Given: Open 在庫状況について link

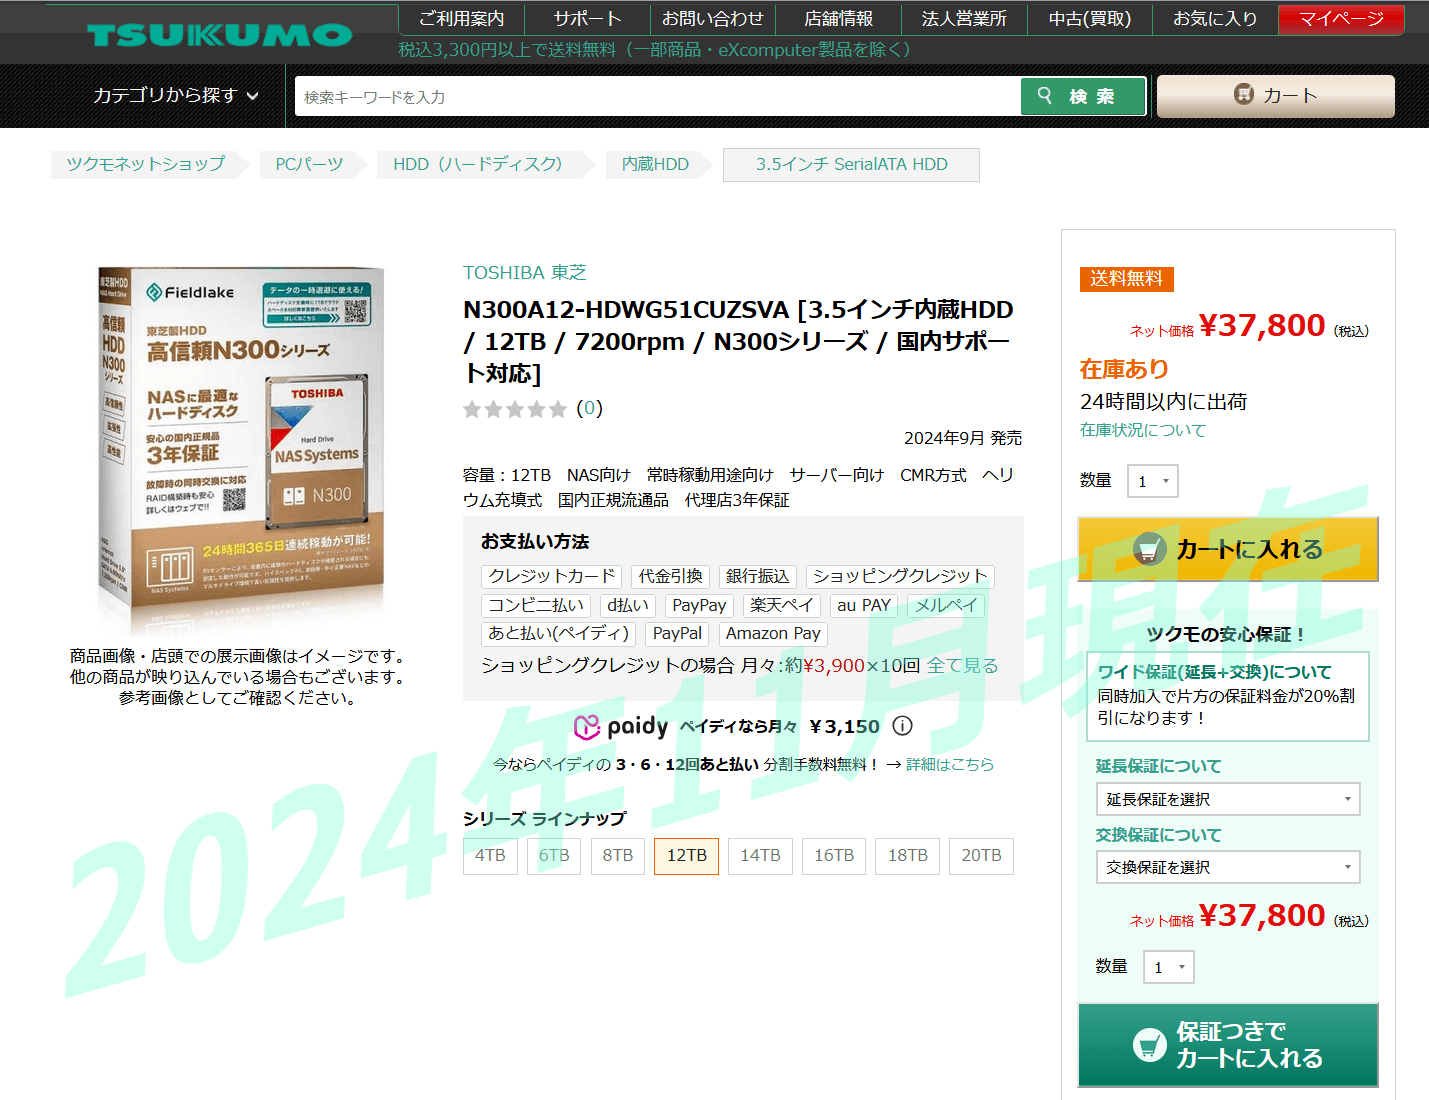Looking at the screenshot, I should coord(1143,430).
